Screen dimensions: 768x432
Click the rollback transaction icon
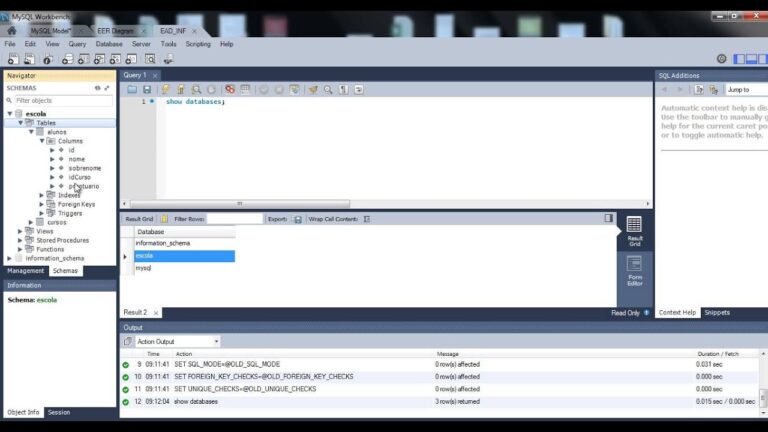(x=279, y=90)
